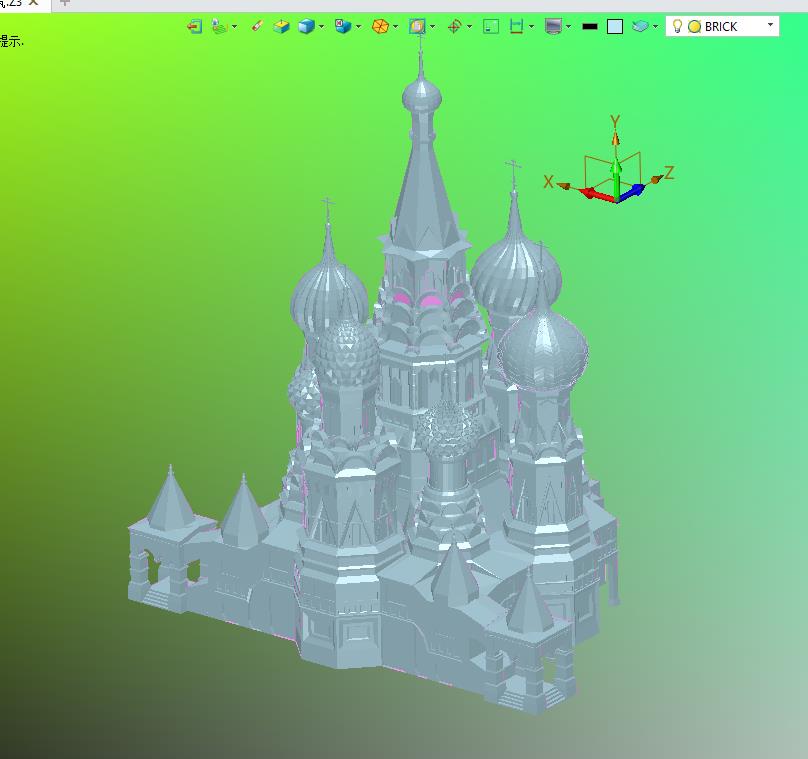Click the blue shaded cube display icon
The width and height of the screenshot is (808, 759).
[x=307, y=26]
